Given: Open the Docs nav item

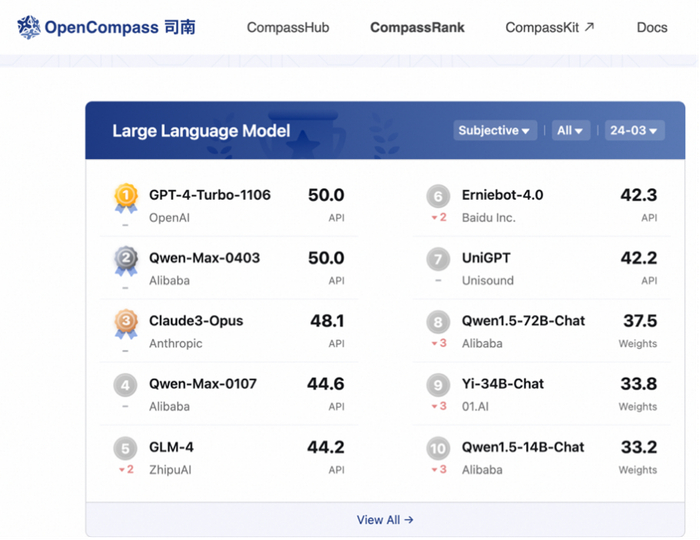Looking at the screenshot, I should 652,27.
